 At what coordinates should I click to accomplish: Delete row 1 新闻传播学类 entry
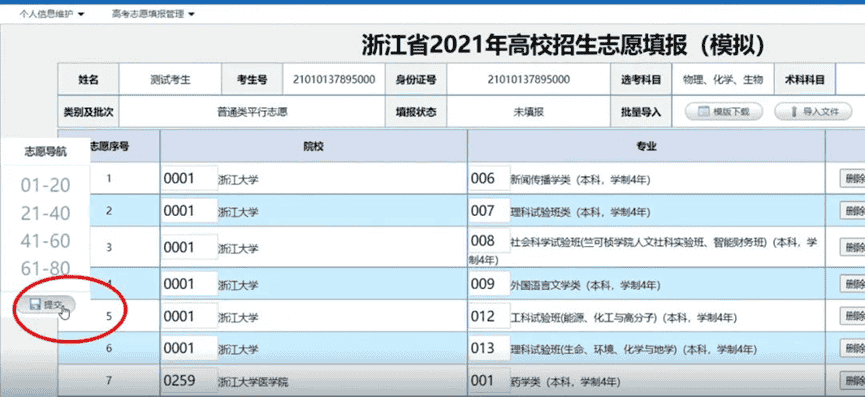(x=852, y=179)
